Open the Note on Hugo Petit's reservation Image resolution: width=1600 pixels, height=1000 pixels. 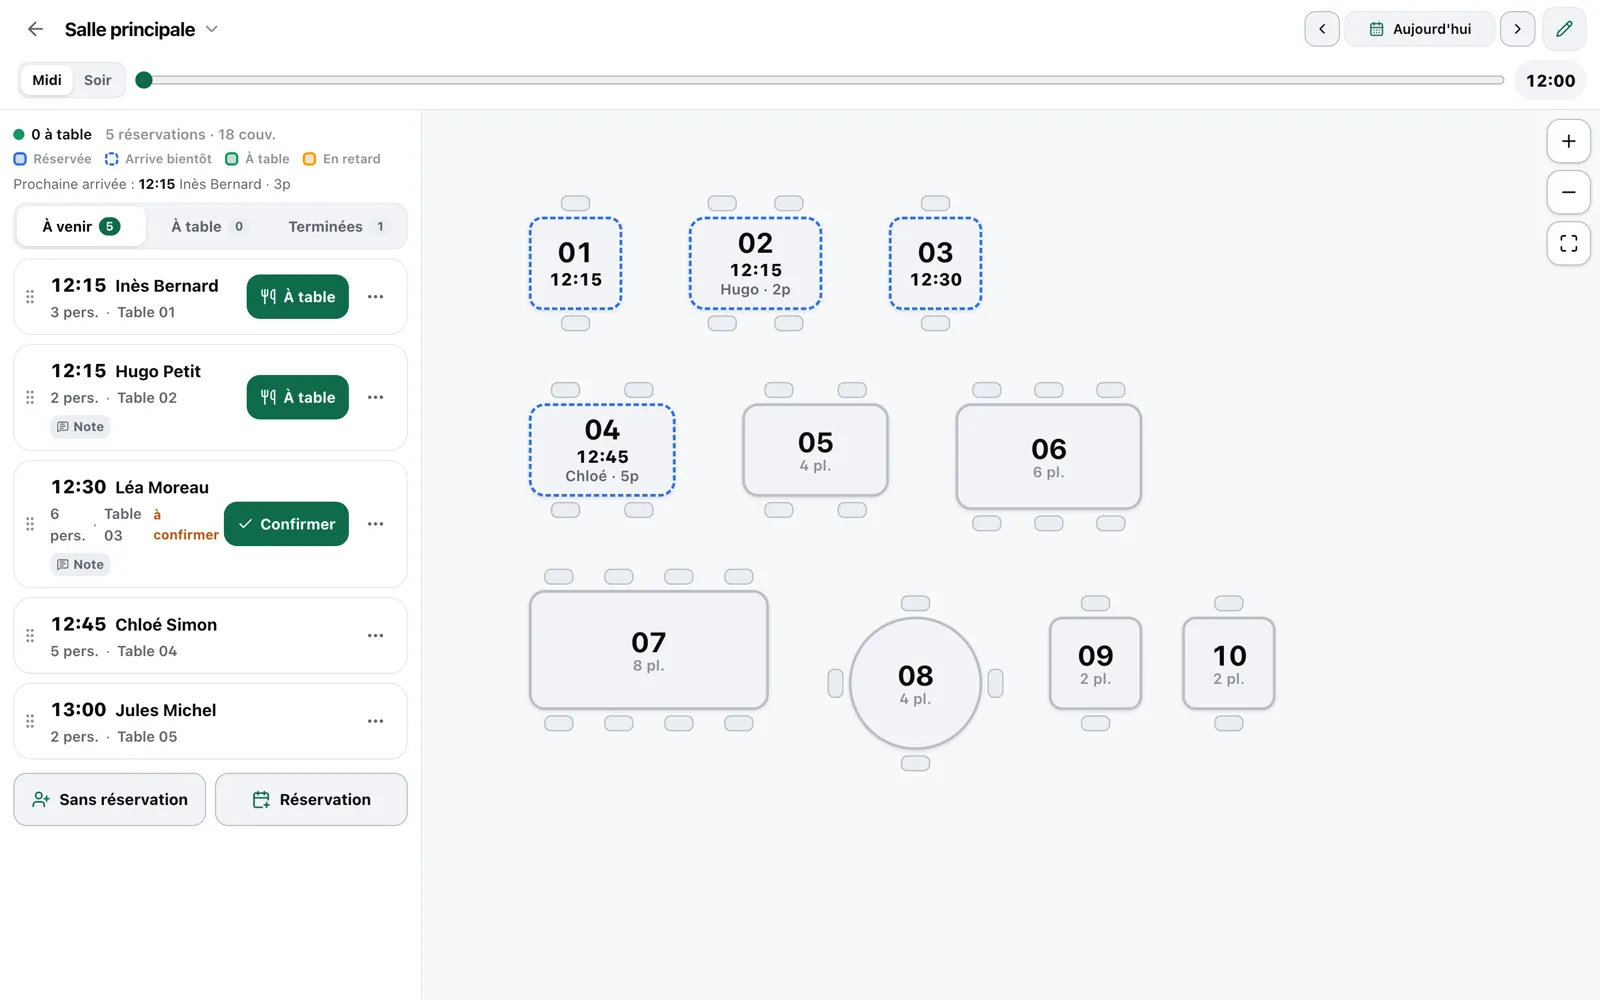(x=80, y=427)
